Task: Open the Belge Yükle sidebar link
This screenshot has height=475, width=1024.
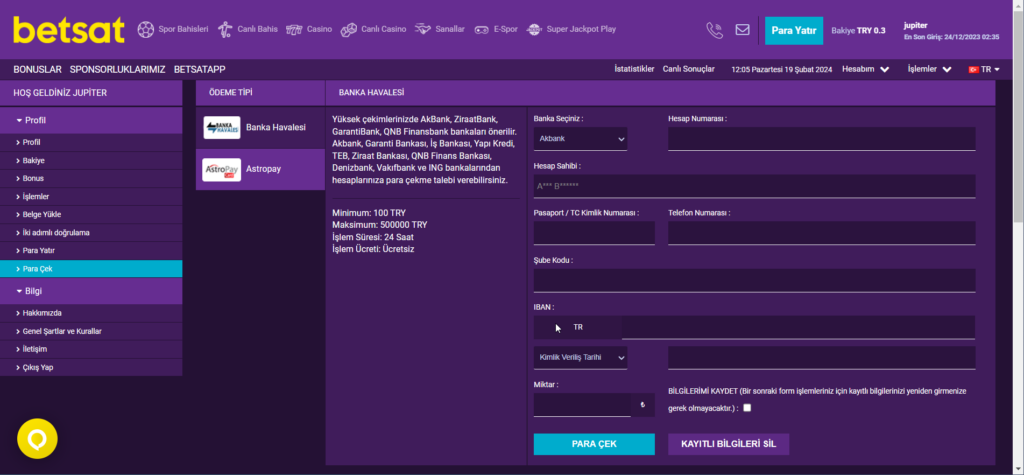Action: click(x=91, y=214)
